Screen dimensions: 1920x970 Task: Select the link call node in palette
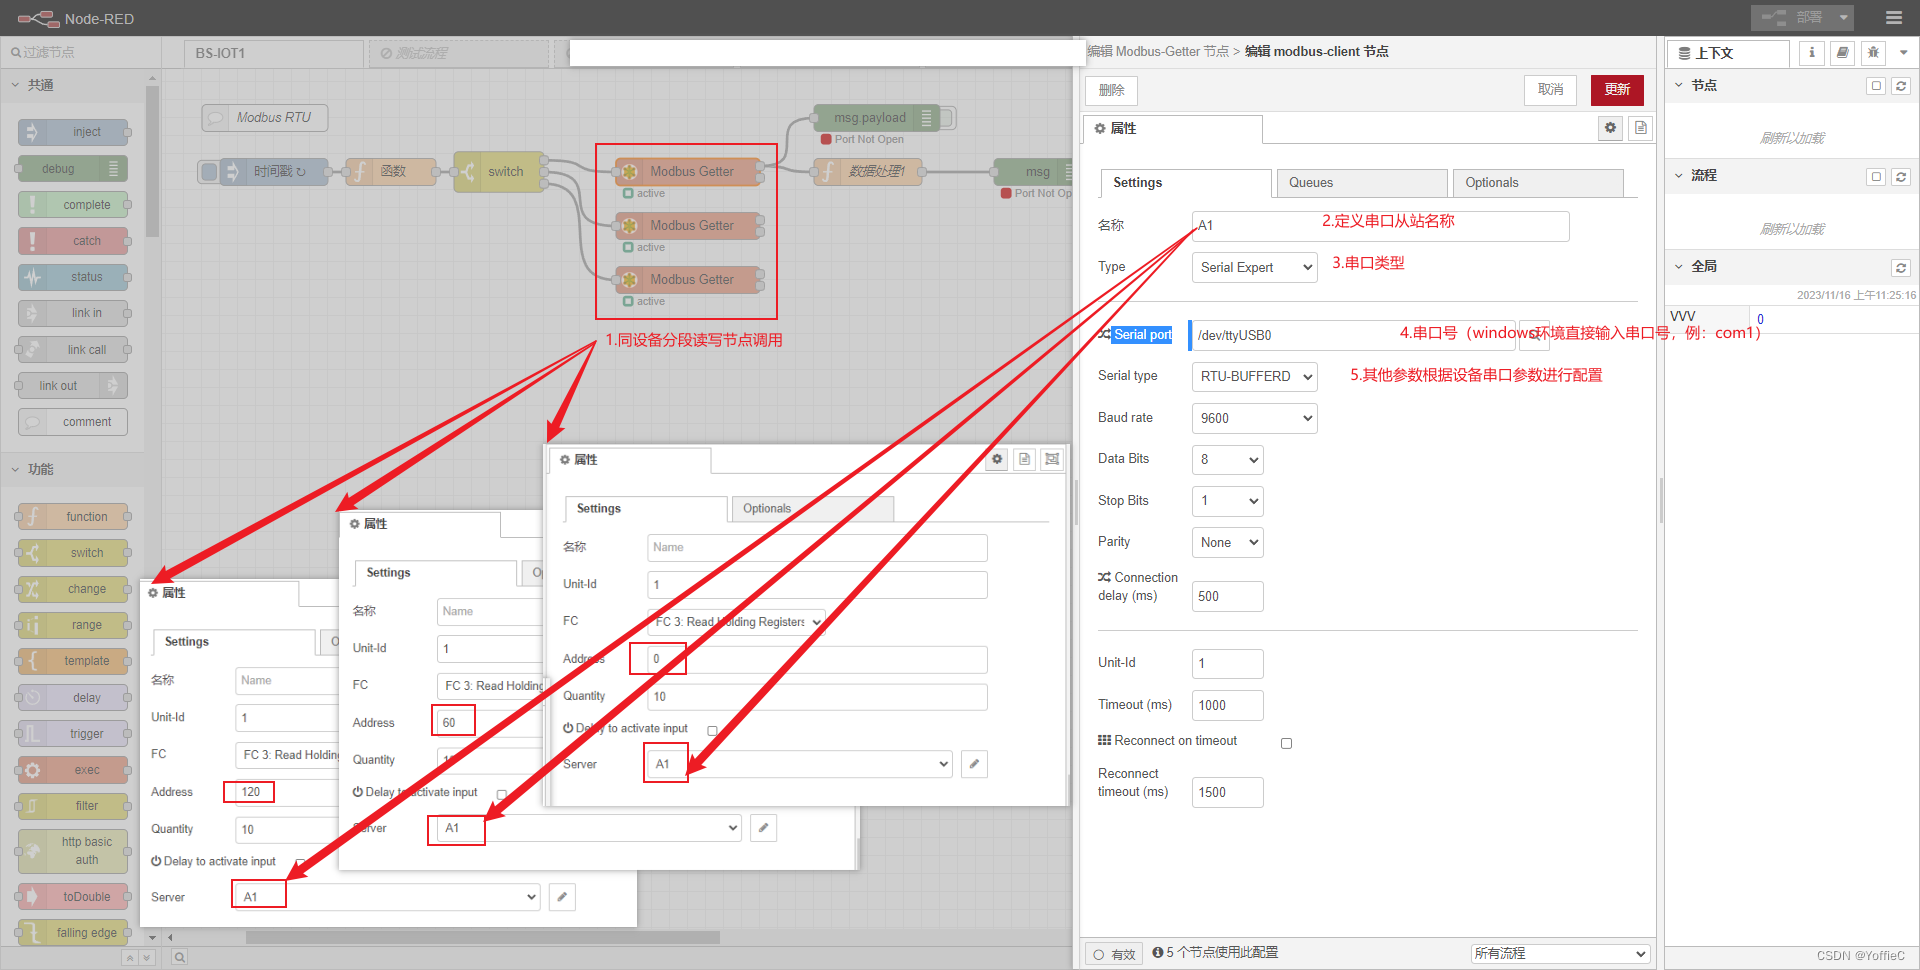73,350
